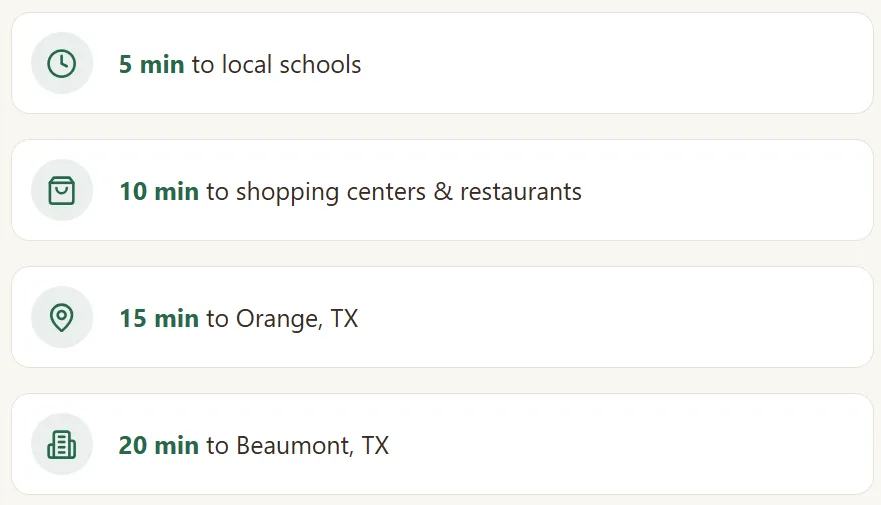Click the shopping bag icon
Image resolution: width=881 pixels, height=505 pixels.
tap(62, 190)
